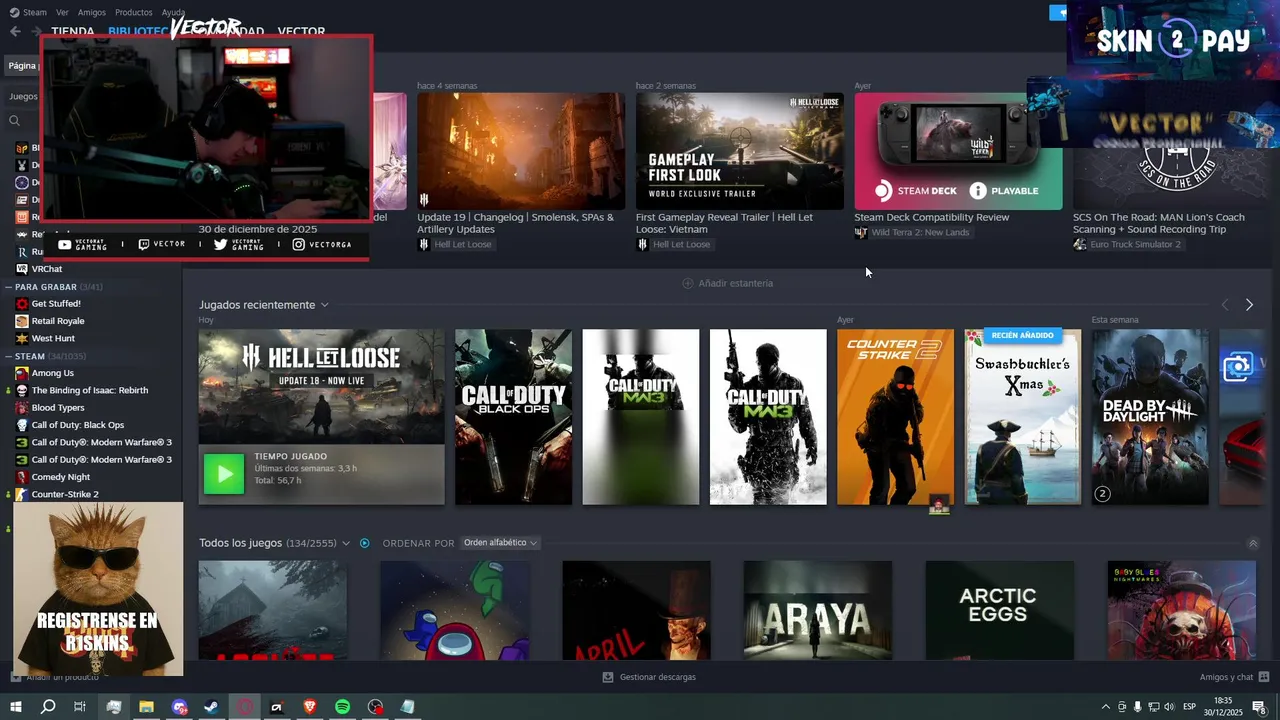Image resolution: width=1280 pixels, height=720 pixels.
Task: Click the downloads icon beside Gestionar descargas
Action: 608,677
